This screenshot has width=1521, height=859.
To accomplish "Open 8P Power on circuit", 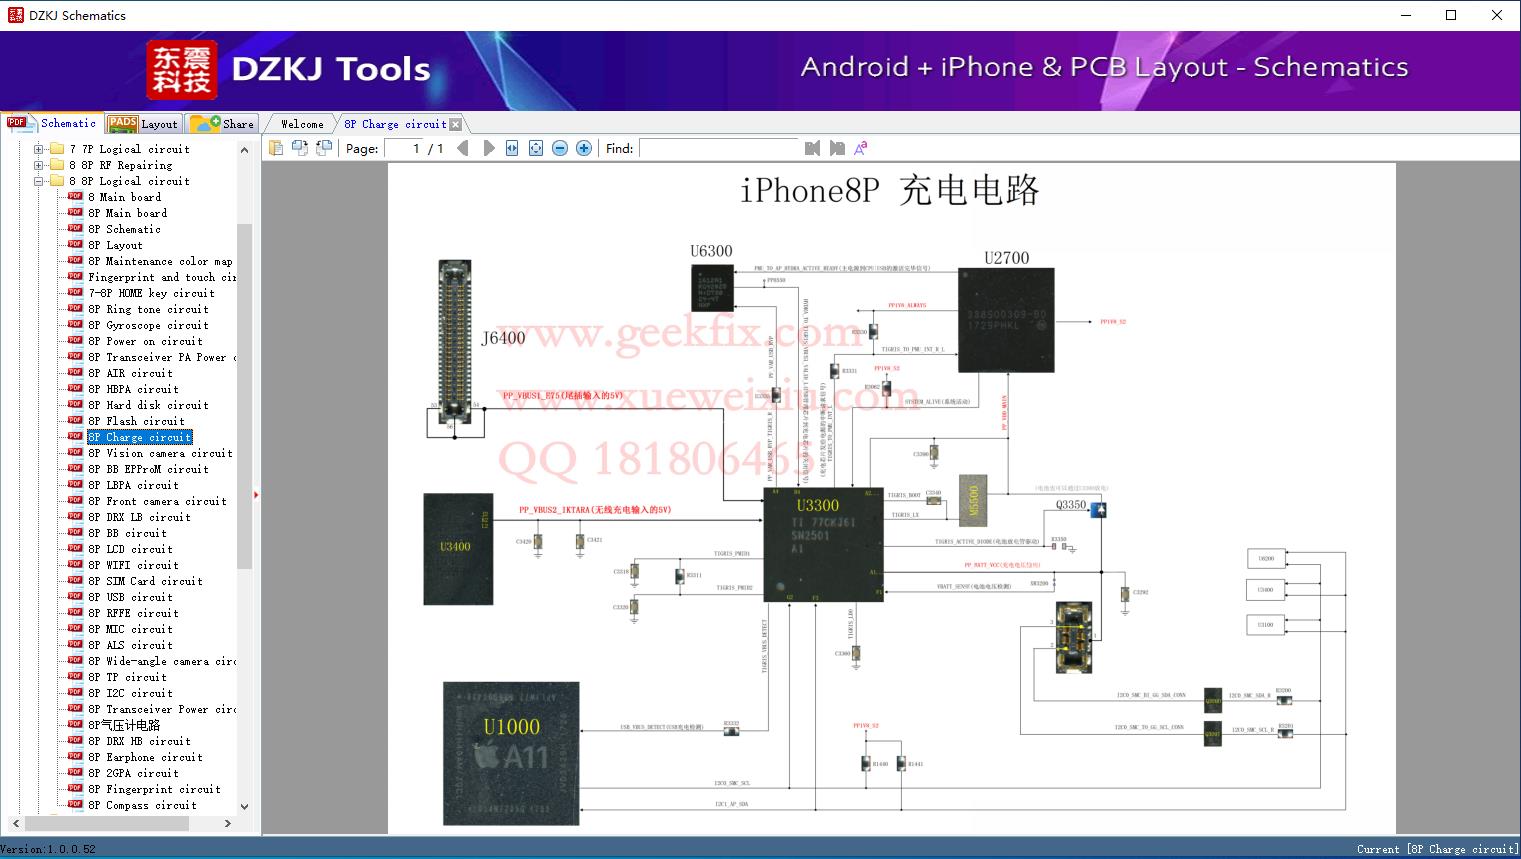I will [x=145, y=341].
